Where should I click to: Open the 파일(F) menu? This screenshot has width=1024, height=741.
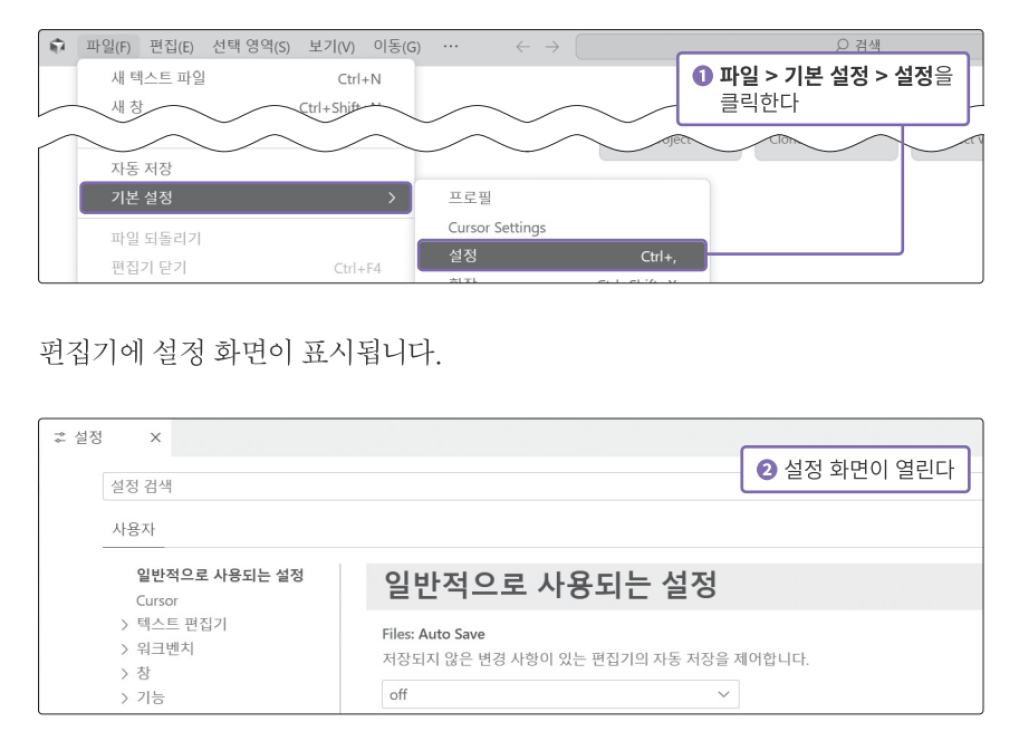coord(108,46)
